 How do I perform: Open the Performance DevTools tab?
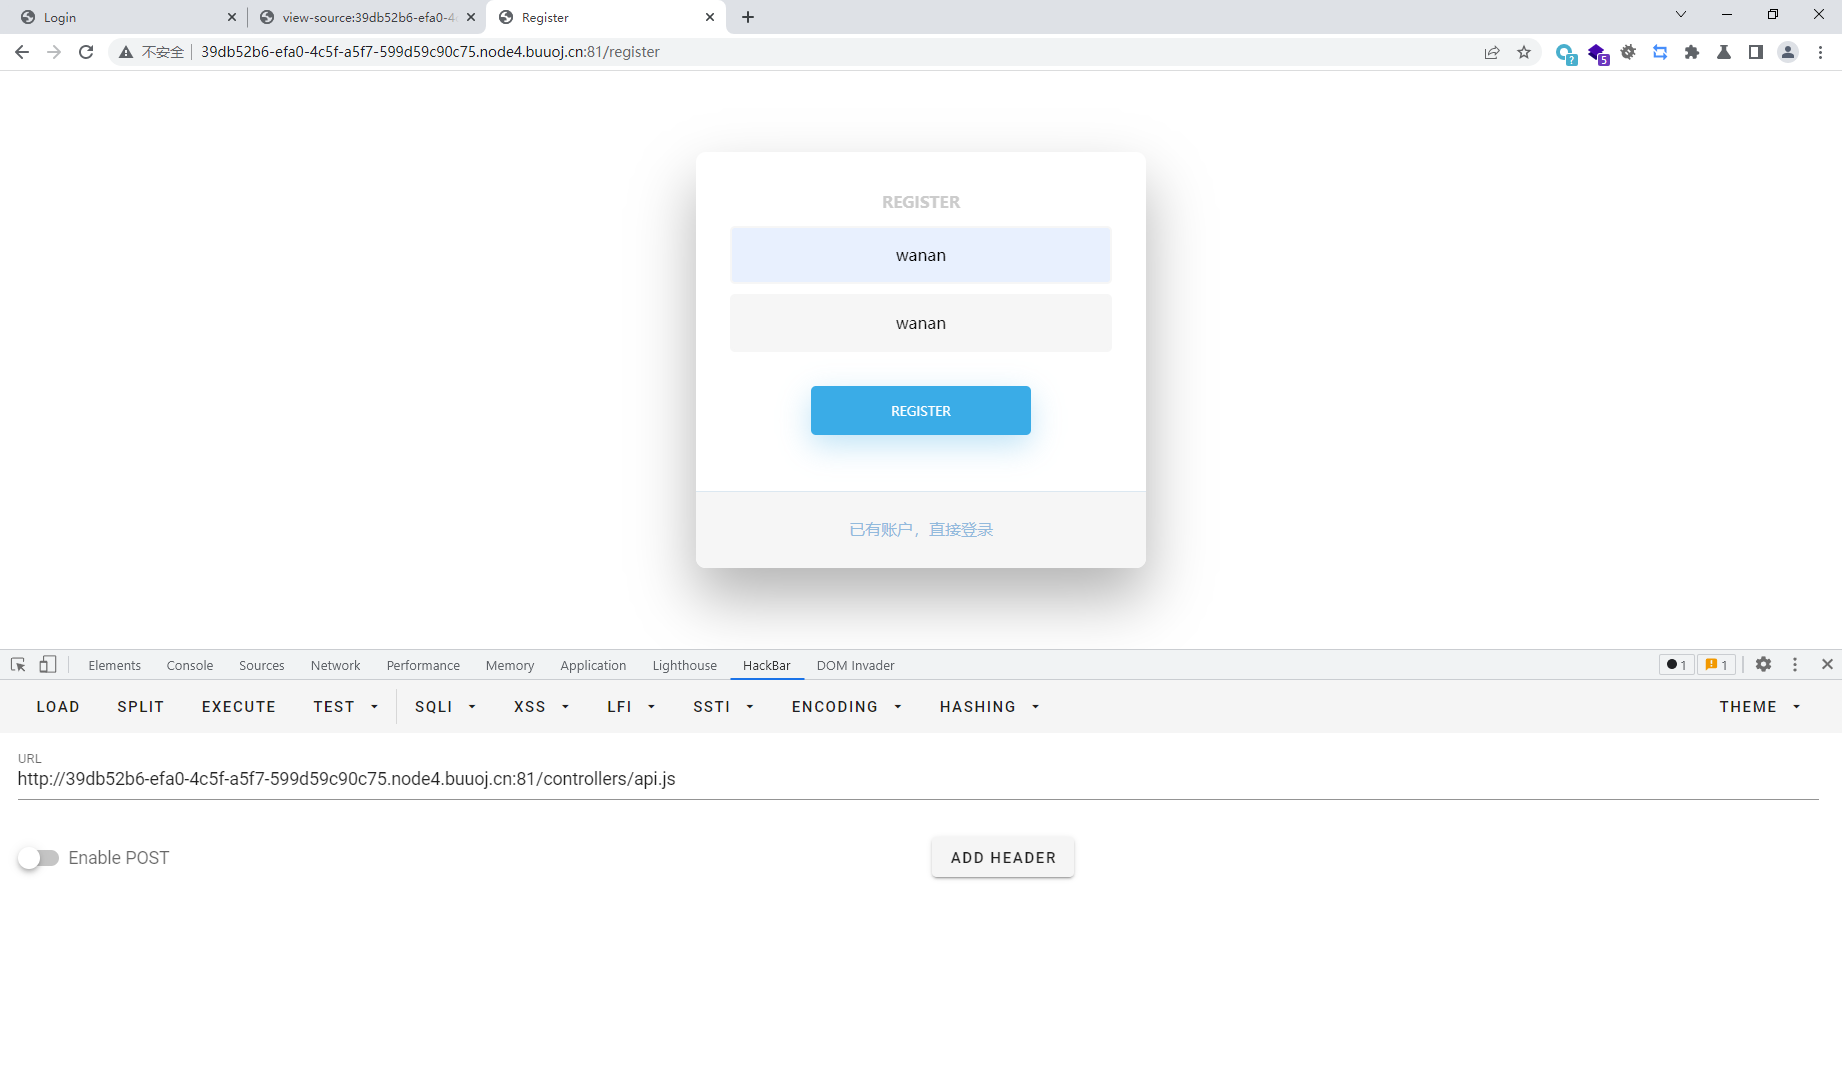[x=423, y=665]
